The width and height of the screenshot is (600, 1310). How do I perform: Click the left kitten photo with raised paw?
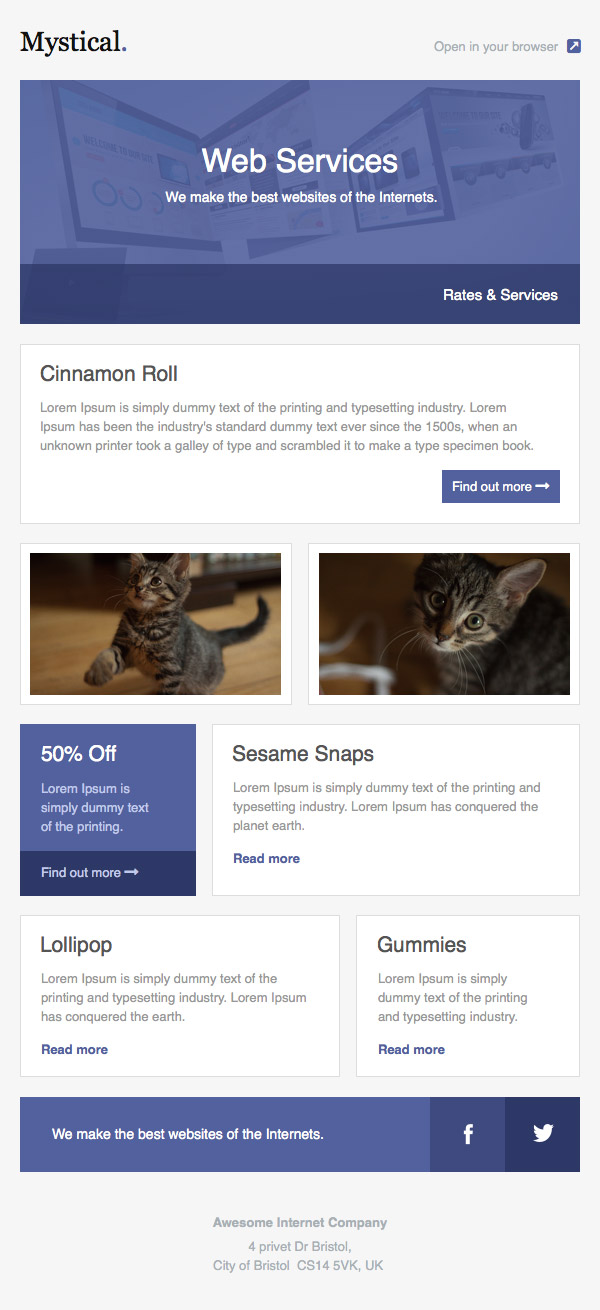[x=155, y=624]
